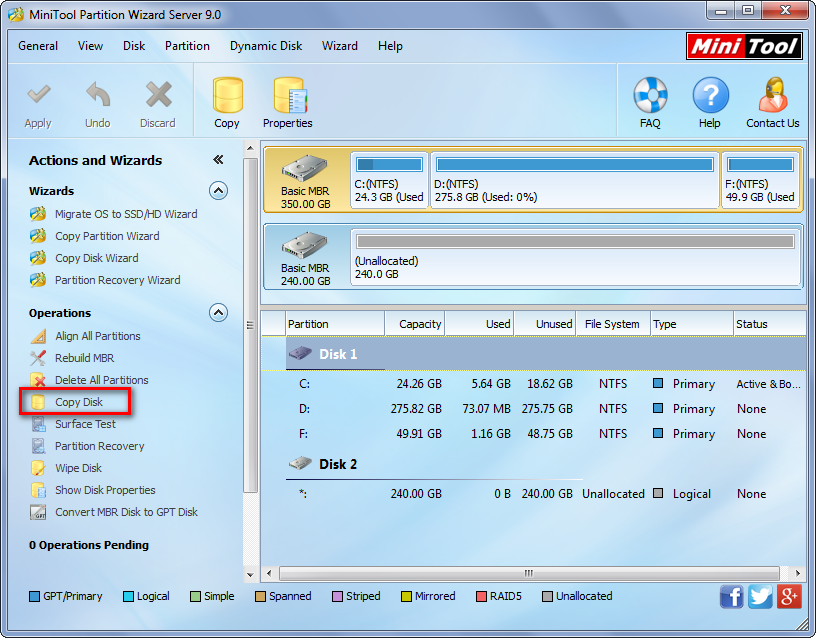Sort by the Used column header
The width and height of the screenshot is (816, 638).
pyautogui.click(x=480, y=324)
